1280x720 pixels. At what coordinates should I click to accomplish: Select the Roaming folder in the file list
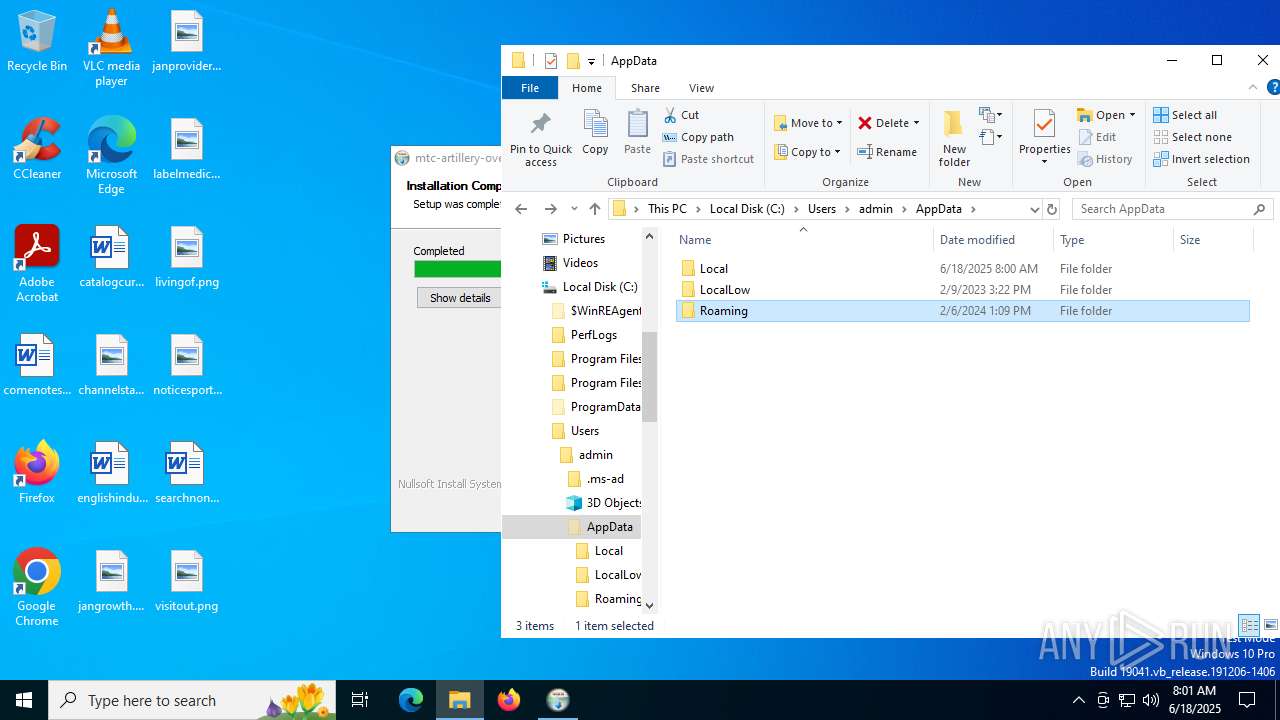pyautogui.click(x=962, y=311)
